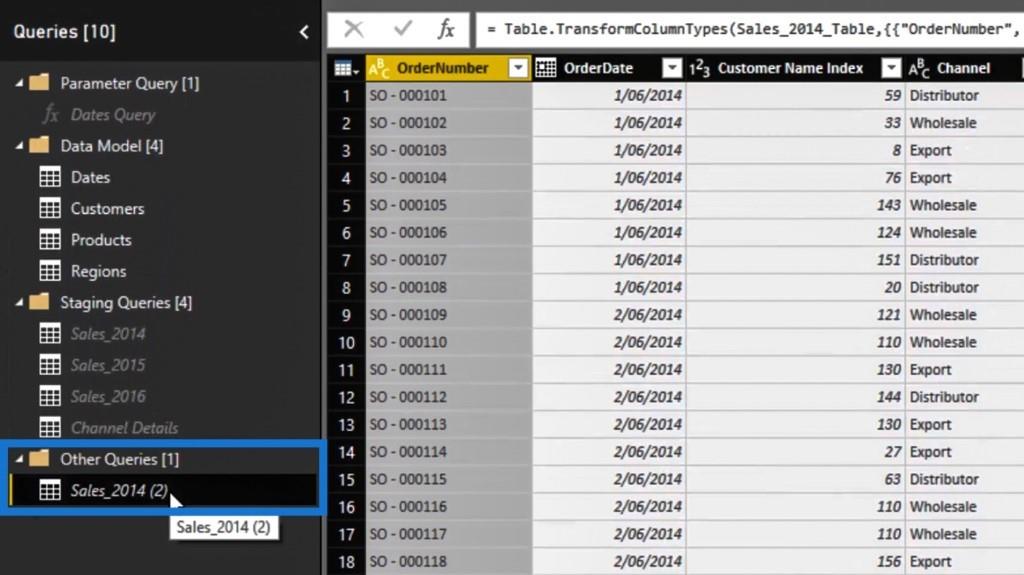This screenshot has width=1024, height=575.
Task: Select the Dates query
Action: pyautogui.click(x=90, y=177)
